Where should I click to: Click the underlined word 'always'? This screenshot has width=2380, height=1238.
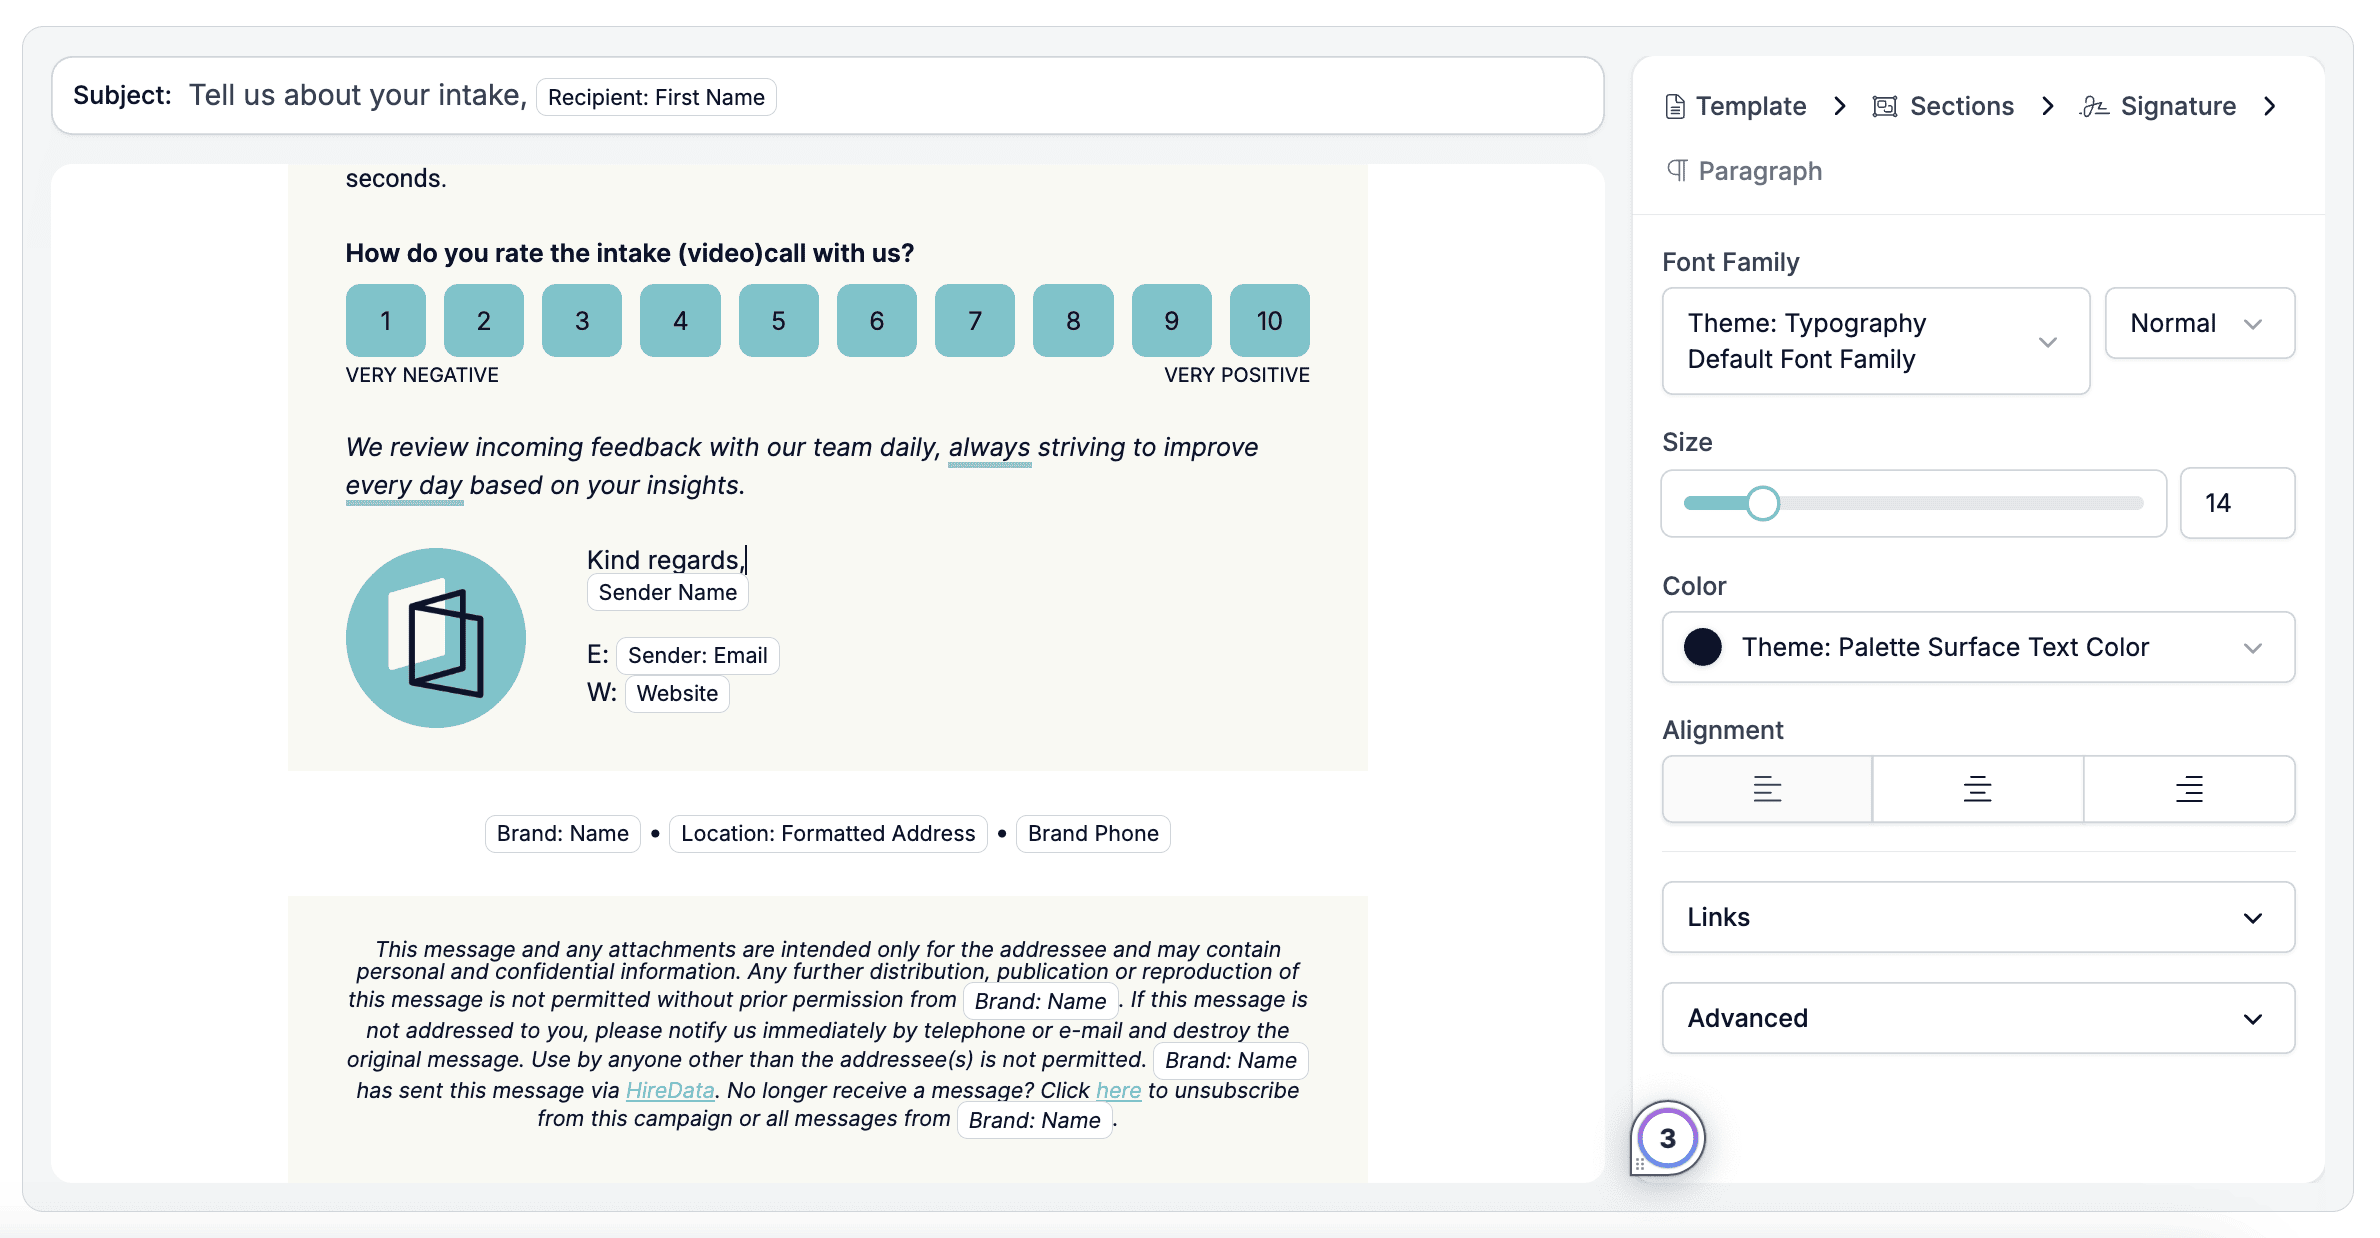989,448
